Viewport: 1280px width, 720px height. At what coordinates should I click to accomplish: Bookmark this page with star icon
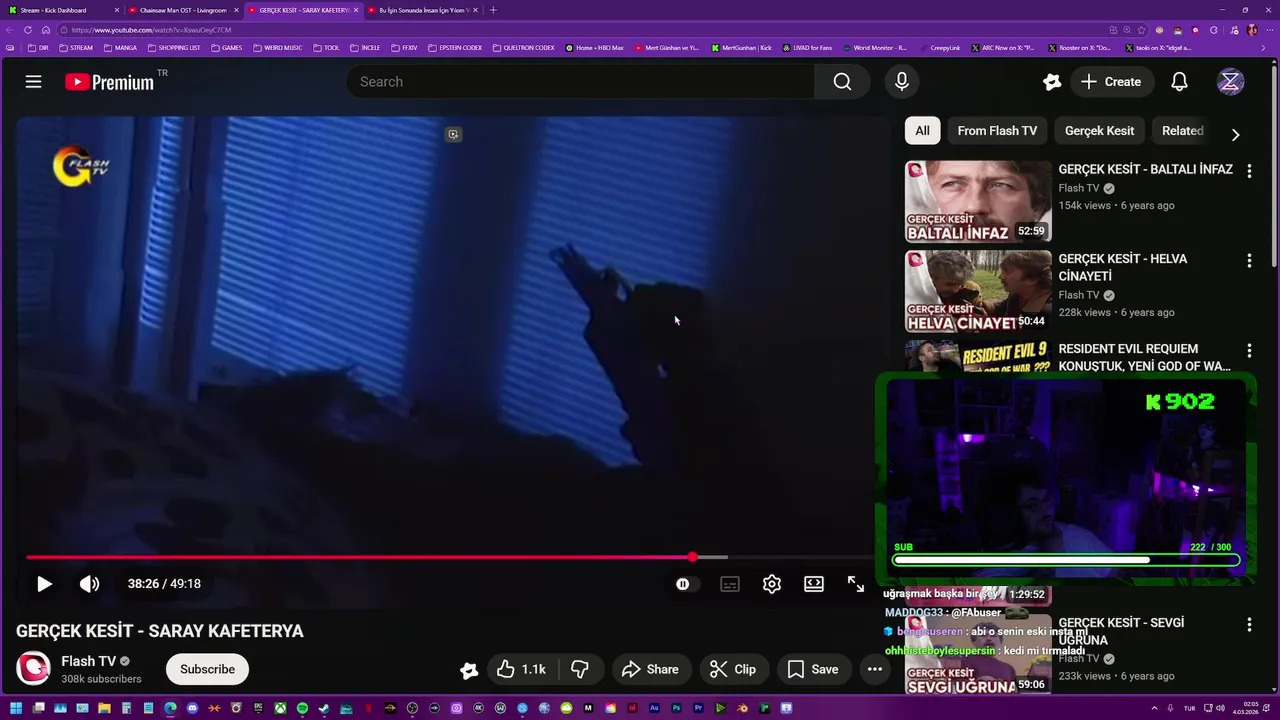[x=1142, y=30]
